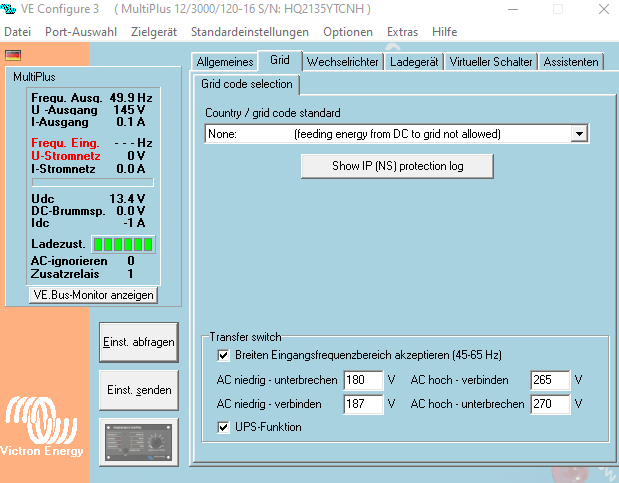The height and width of the screenshot is (483, 619).
Task: Expand the Country / grid code dropdown arrow
Action: point(579,134)
